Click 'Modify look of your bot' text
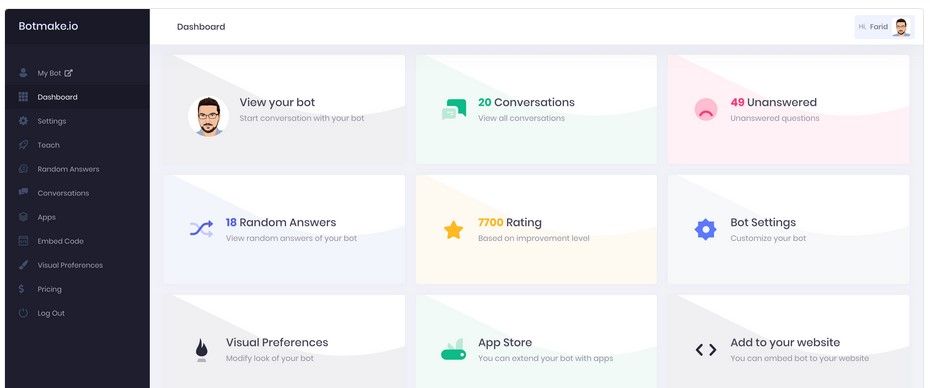Image resolution: width=930 pixels, height=388 pixels. pyautogui.click(x=270, y=358)
